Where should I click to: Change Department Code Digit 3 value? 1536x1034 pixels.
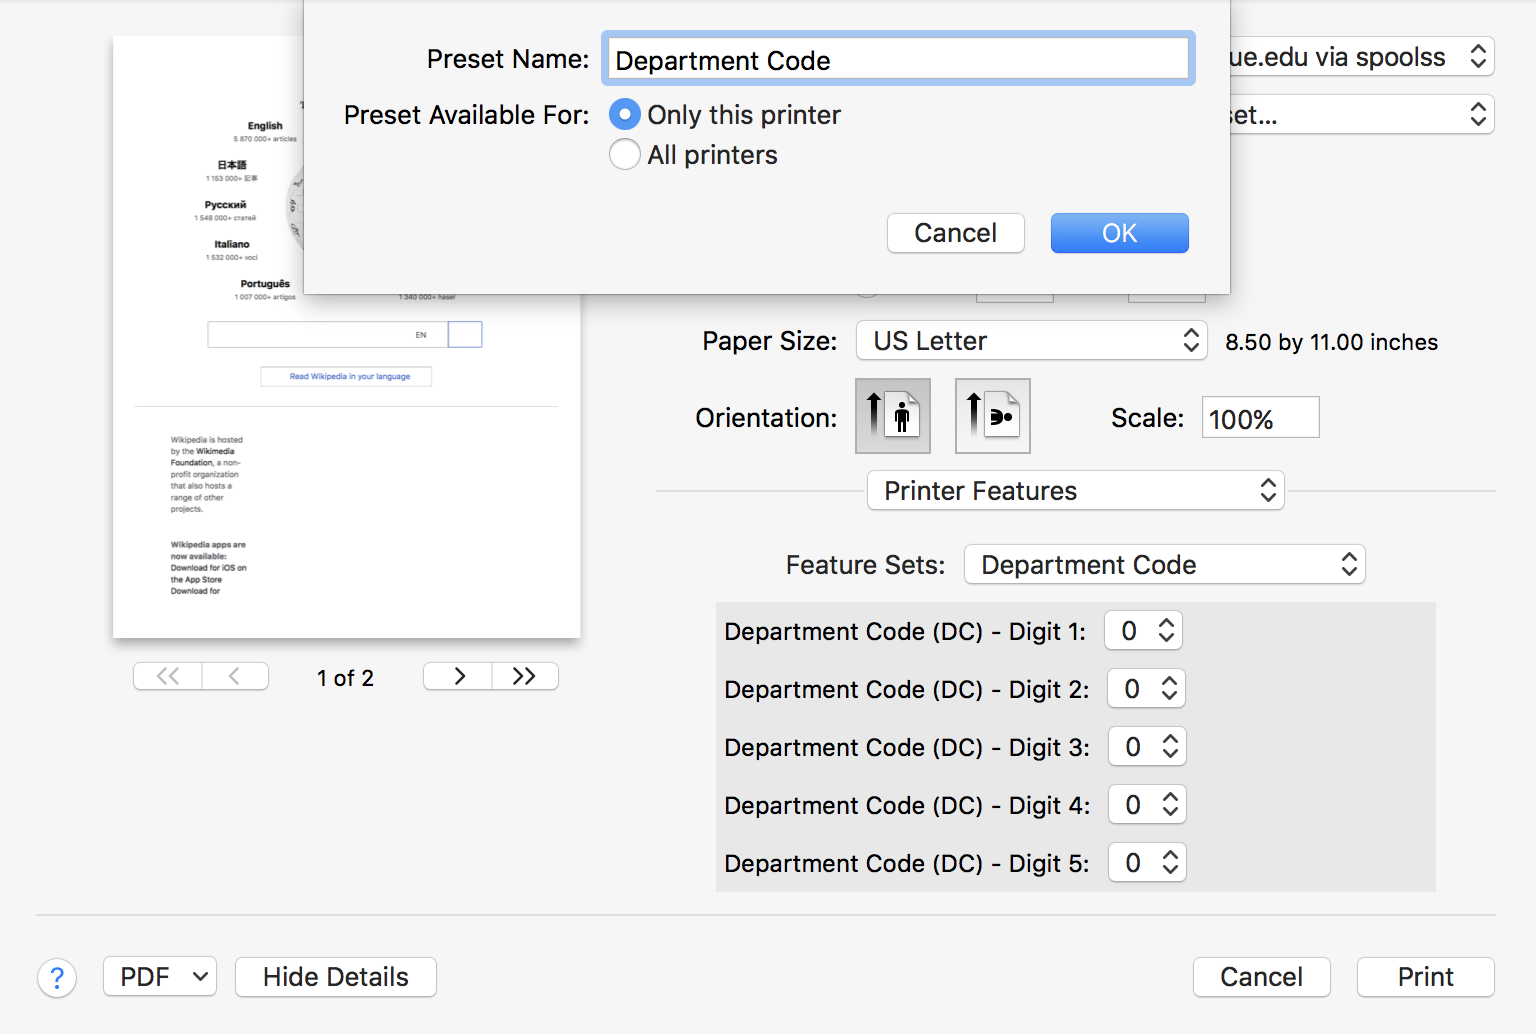tap(1147, 747)
